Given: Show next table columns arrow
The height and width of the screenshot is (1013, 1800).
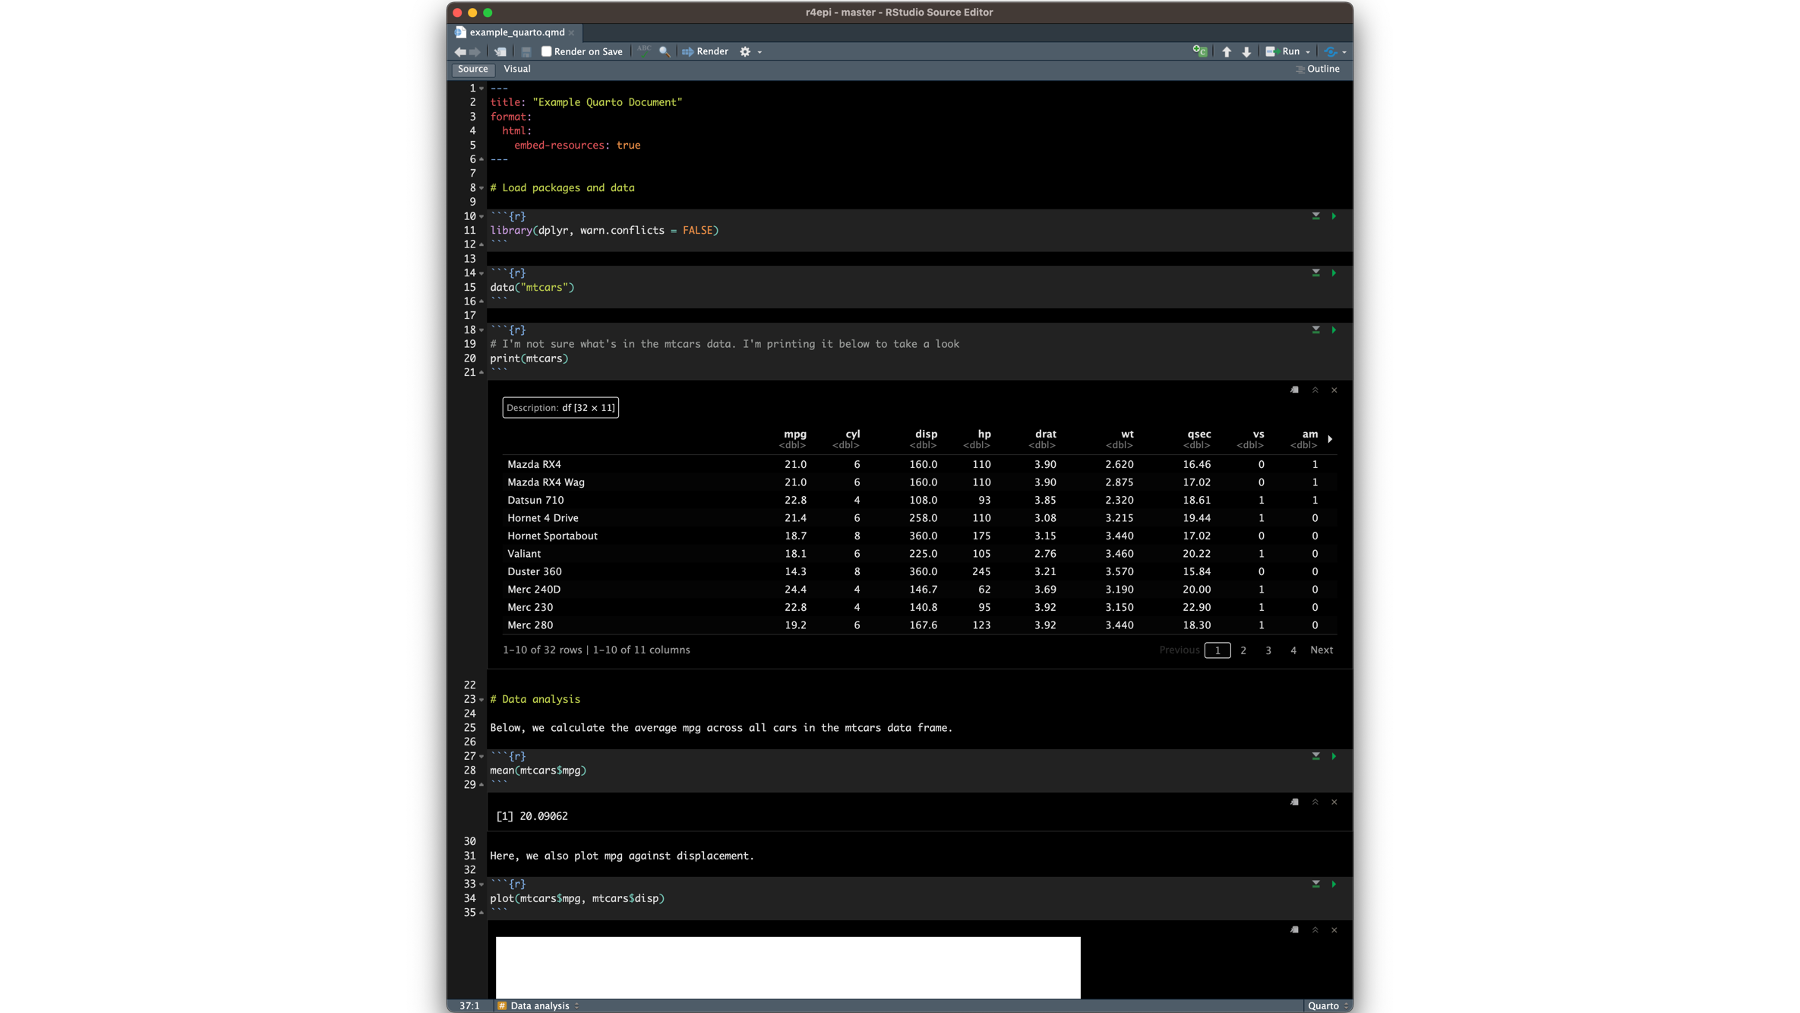Looking at the screenshot, I should point(1330,439).
